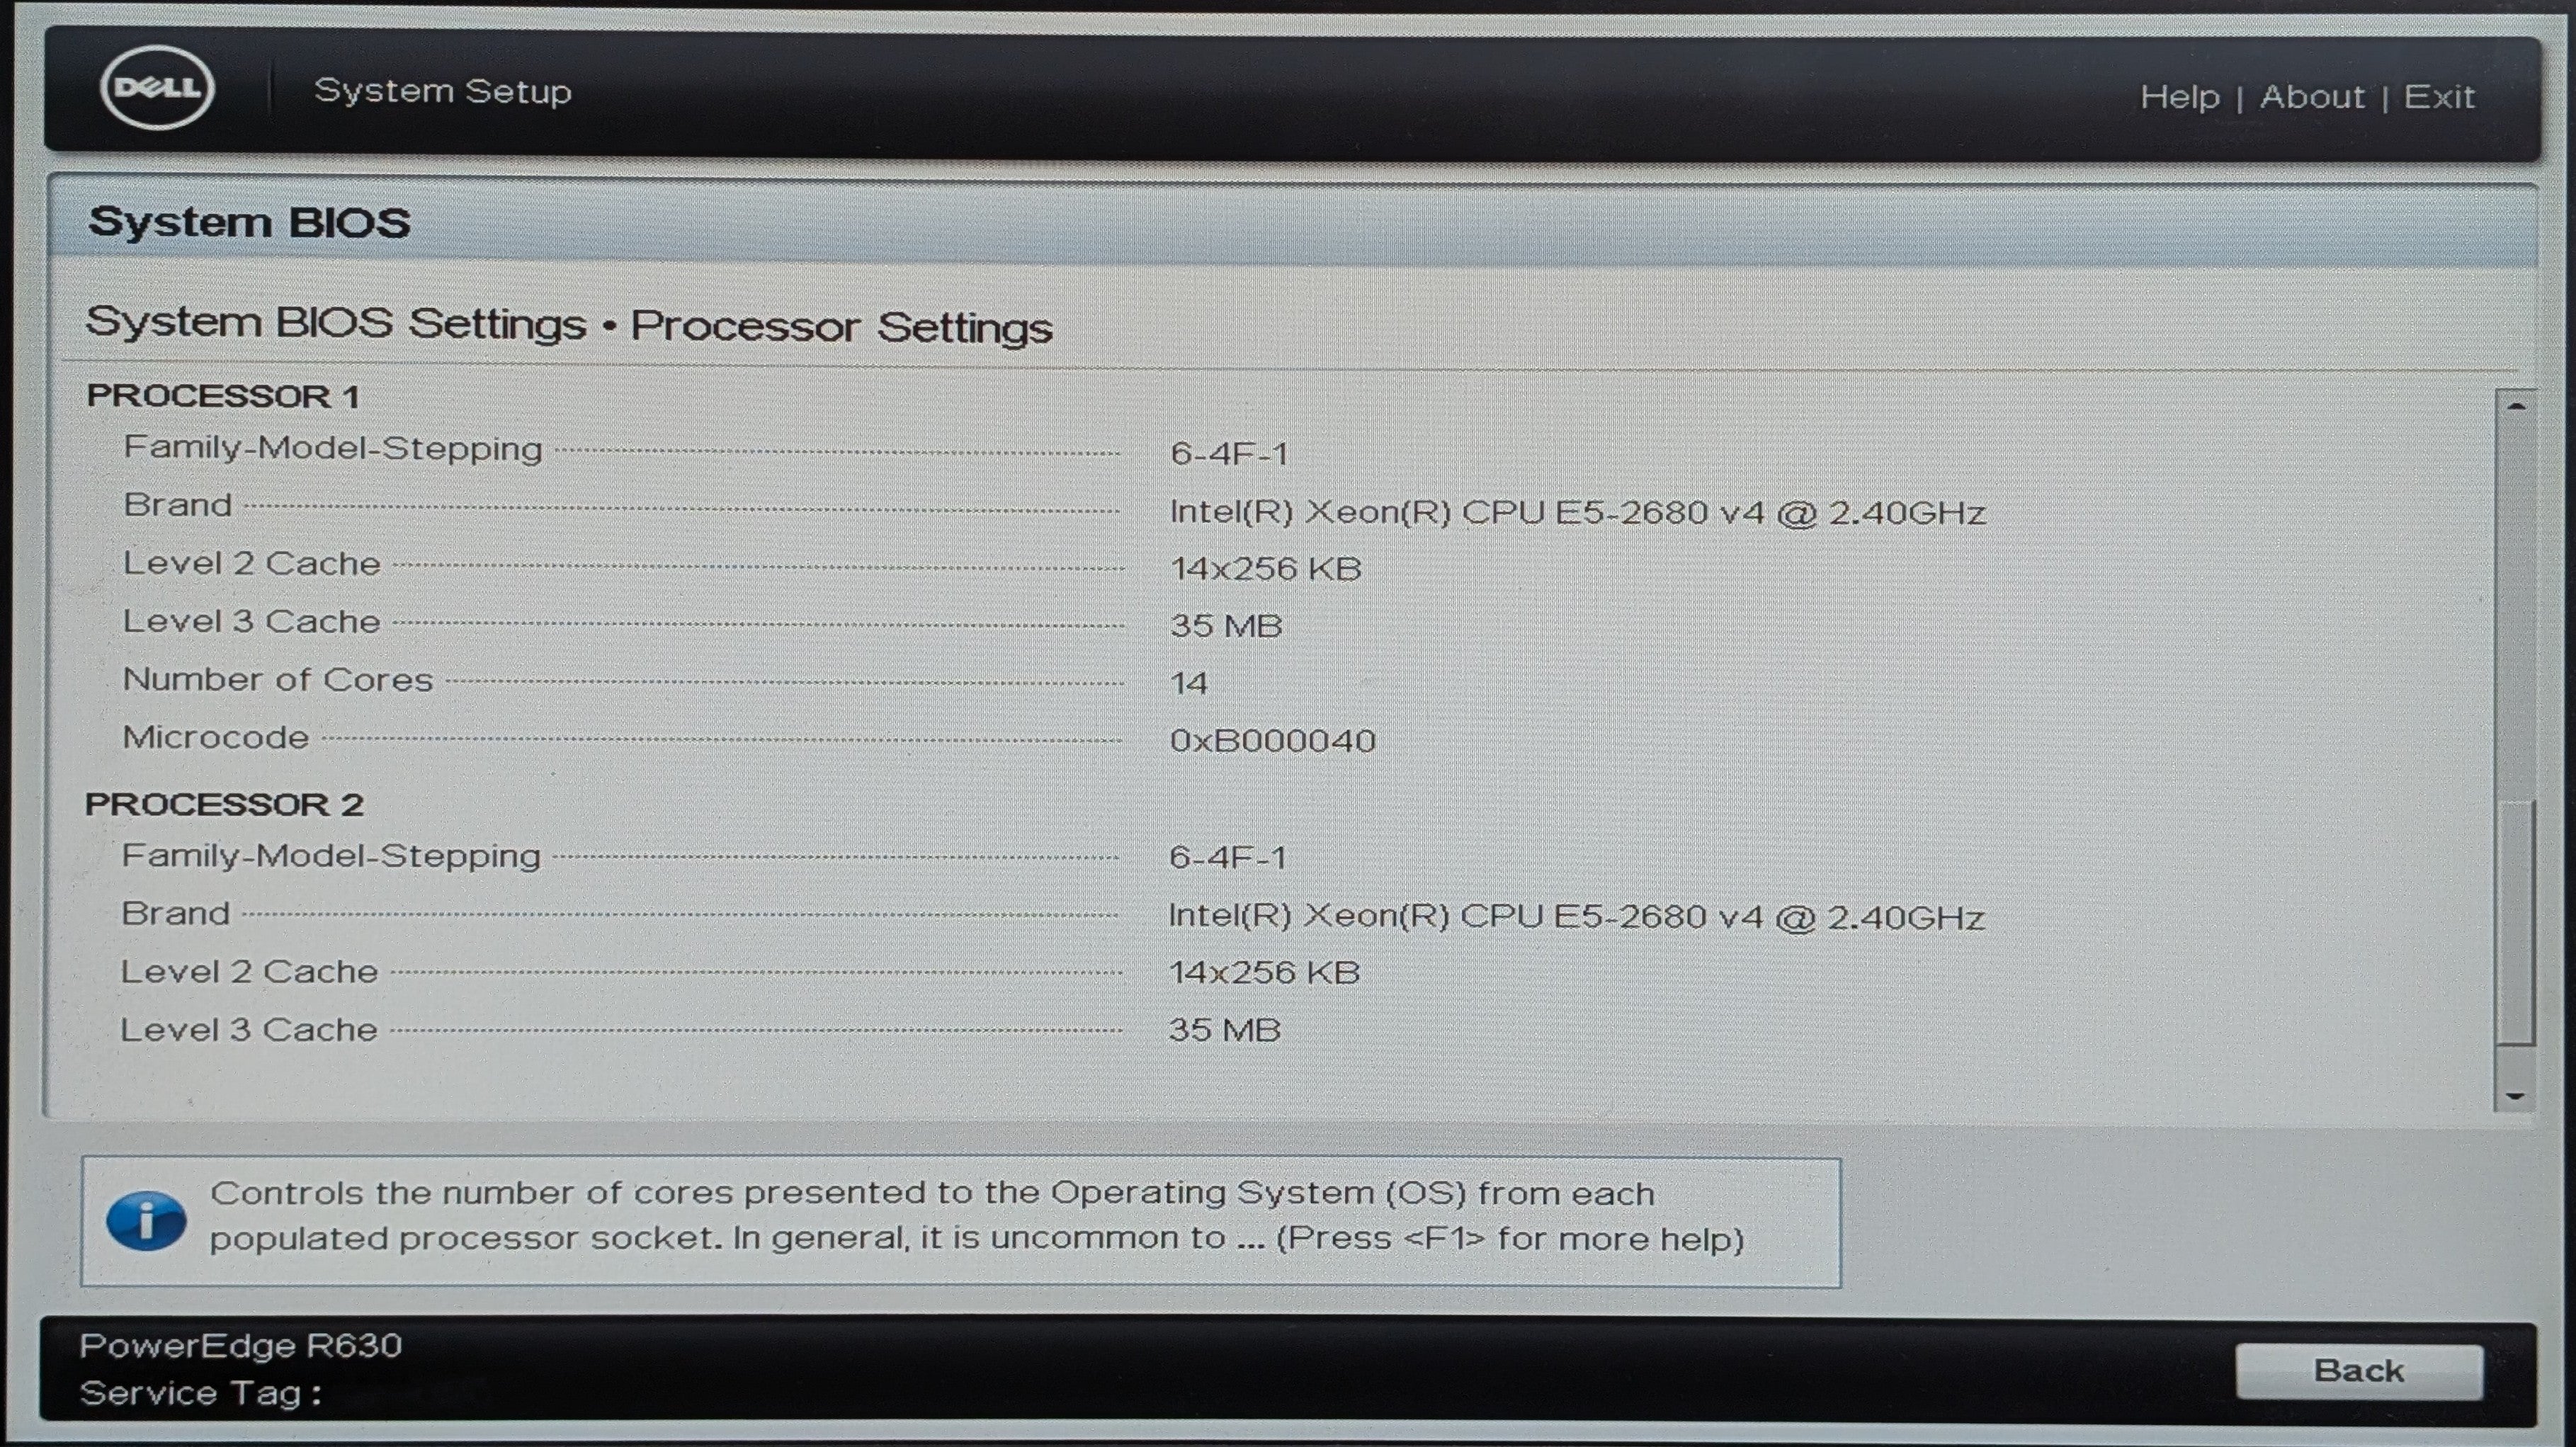Click the System Setup title text
2576x1447 pixels.
(x=443, y=91)
